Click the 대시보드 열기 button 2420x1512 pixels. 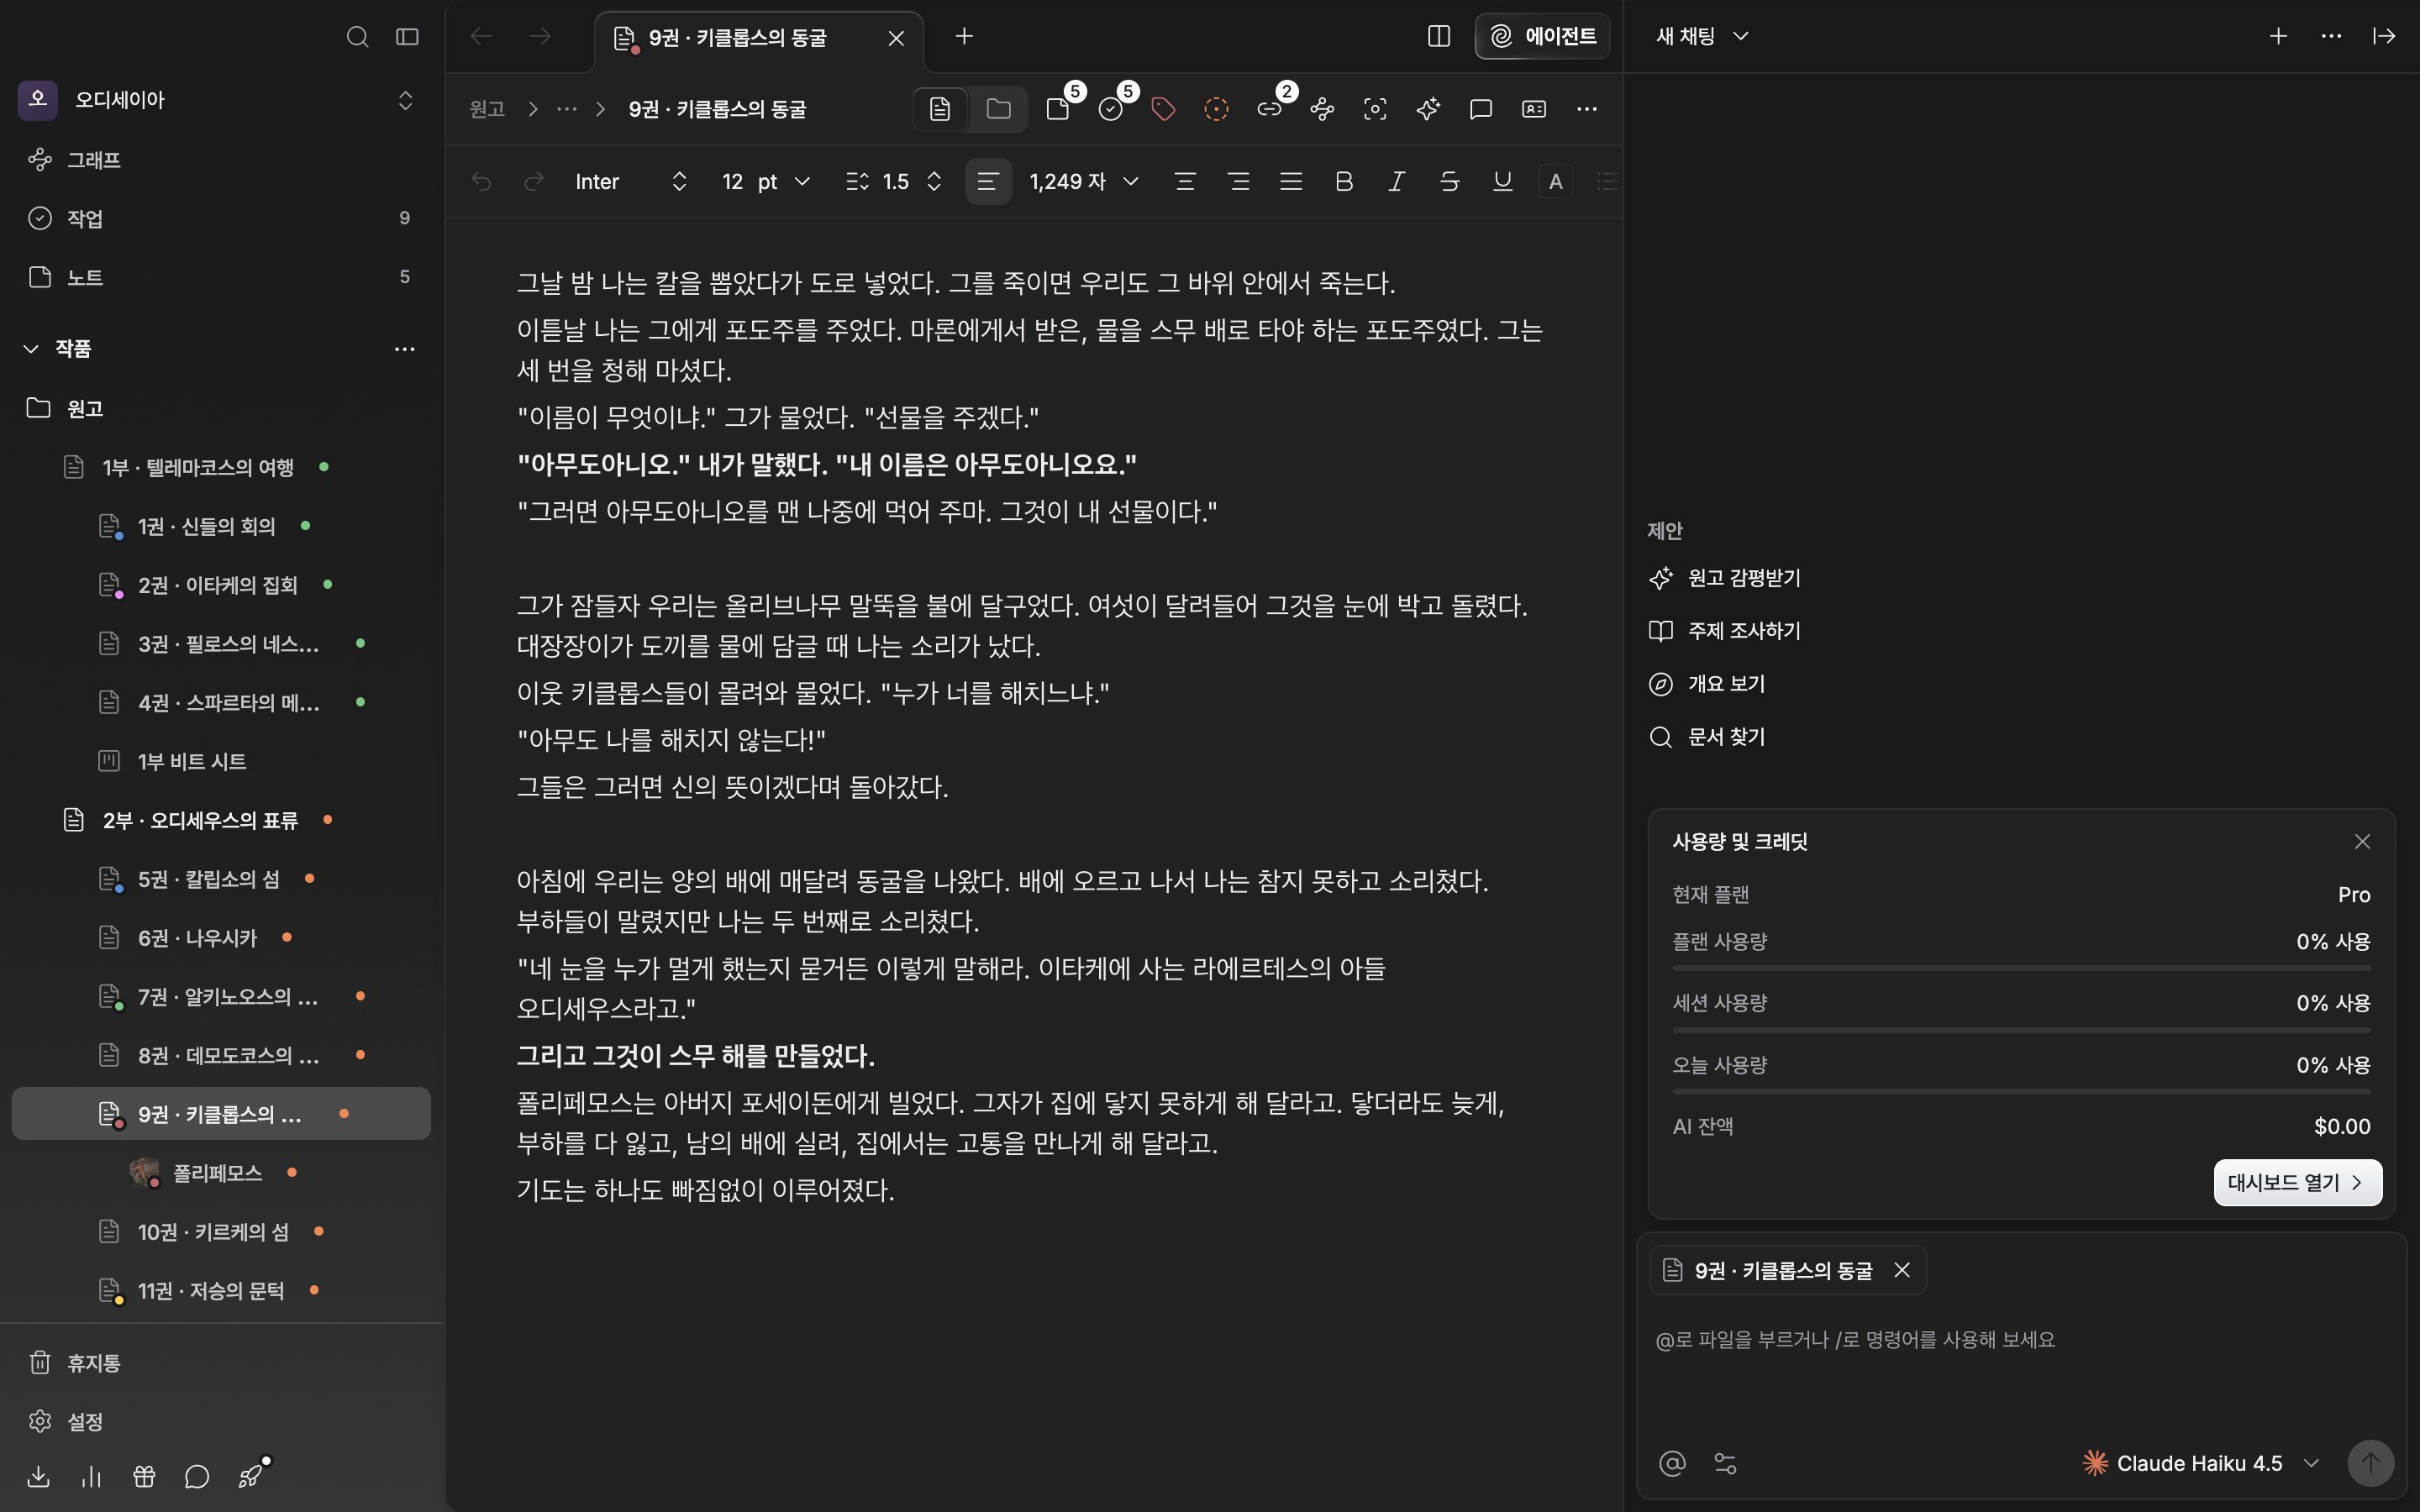pos(2297,1183)
